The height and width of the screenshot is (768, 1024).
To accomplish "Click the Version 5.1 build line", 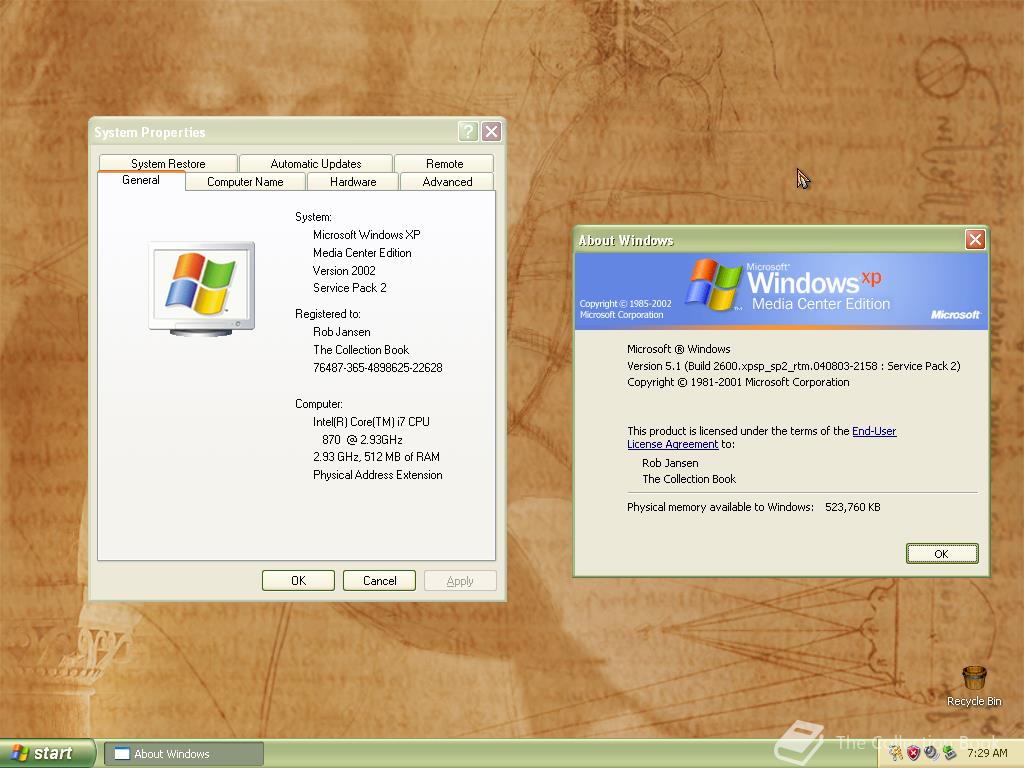I will (793, 366).
